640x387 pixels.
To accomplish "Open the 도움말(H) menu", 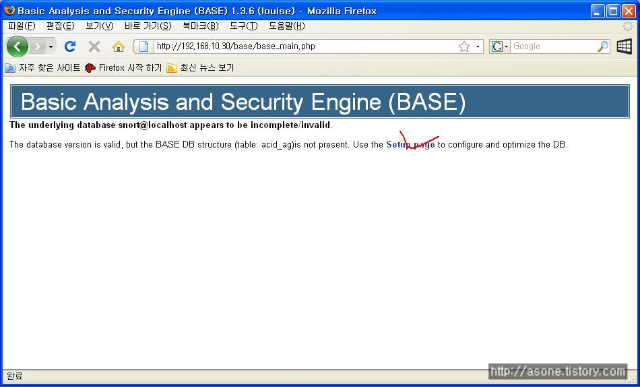I will (287, 26).
